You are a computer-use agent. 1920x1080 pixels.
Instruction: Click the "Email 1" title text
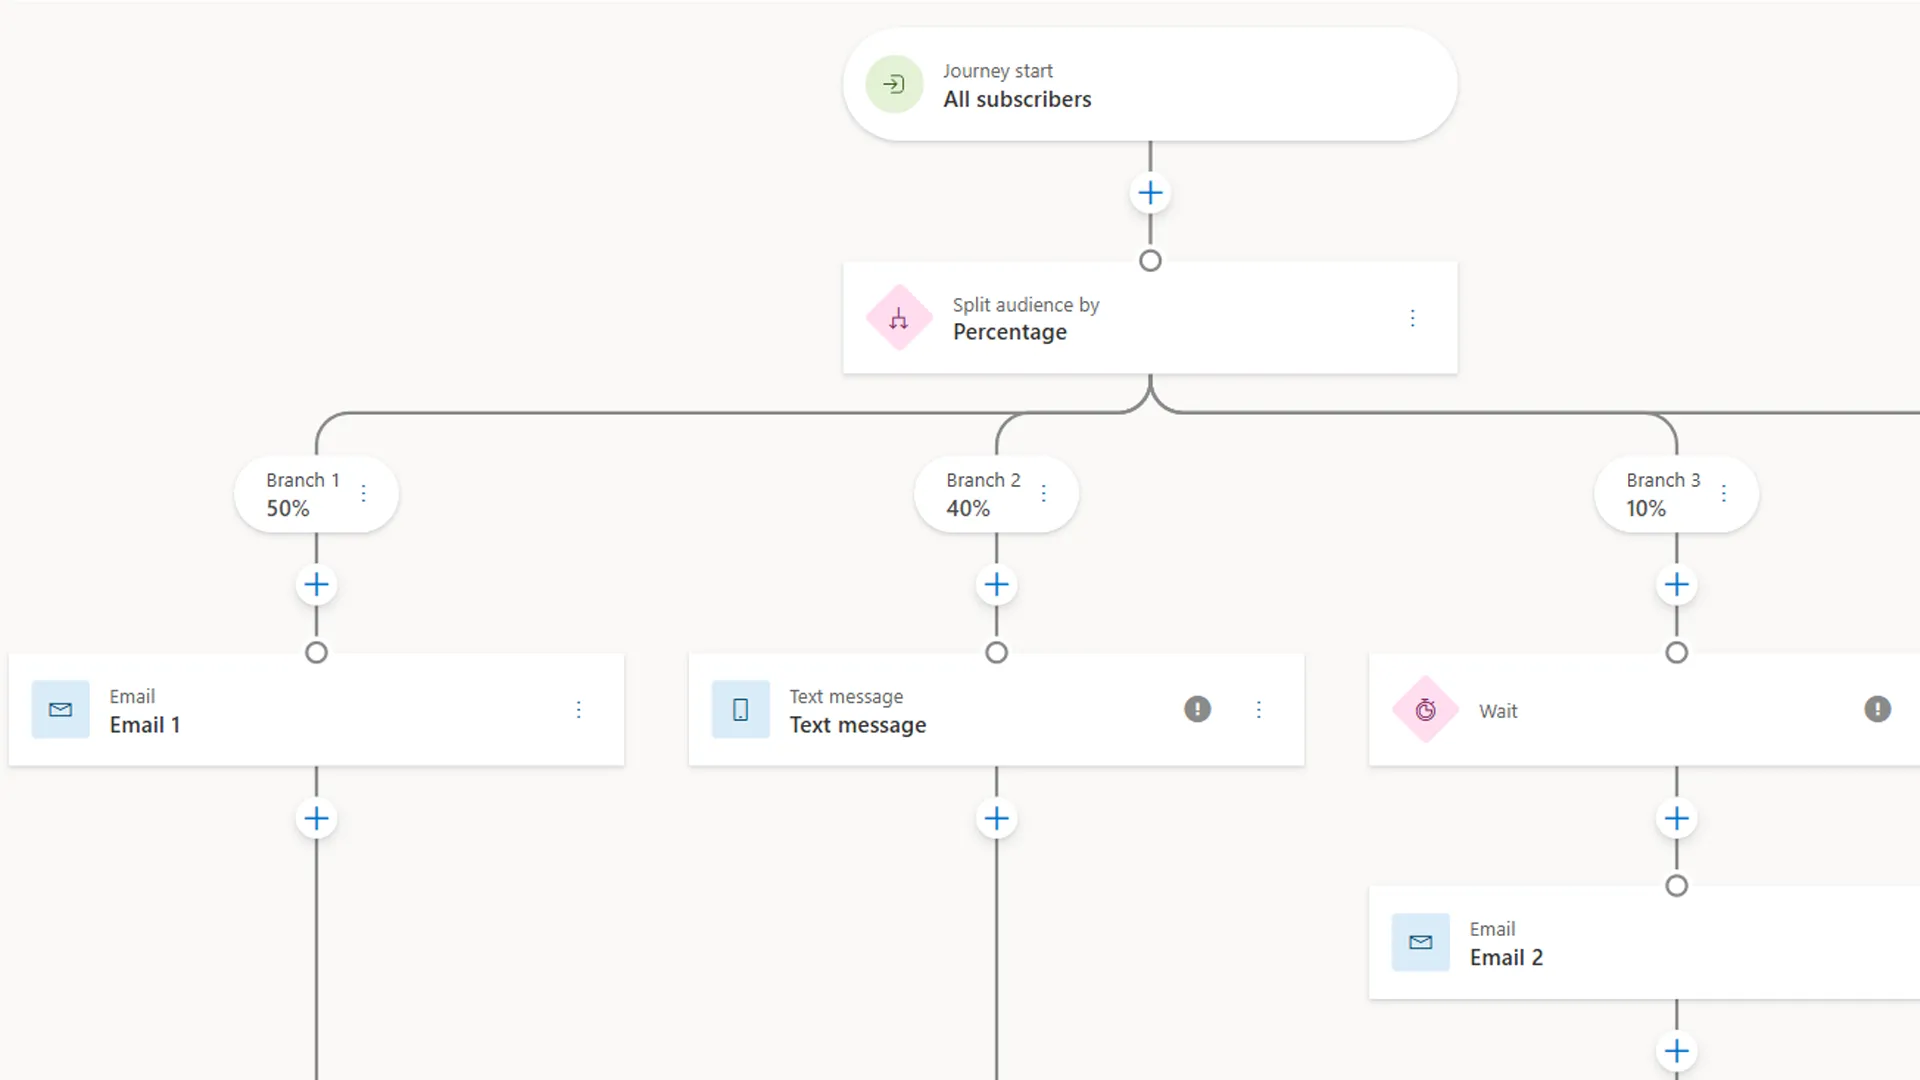pyautogui.click(x=145, y=725)
